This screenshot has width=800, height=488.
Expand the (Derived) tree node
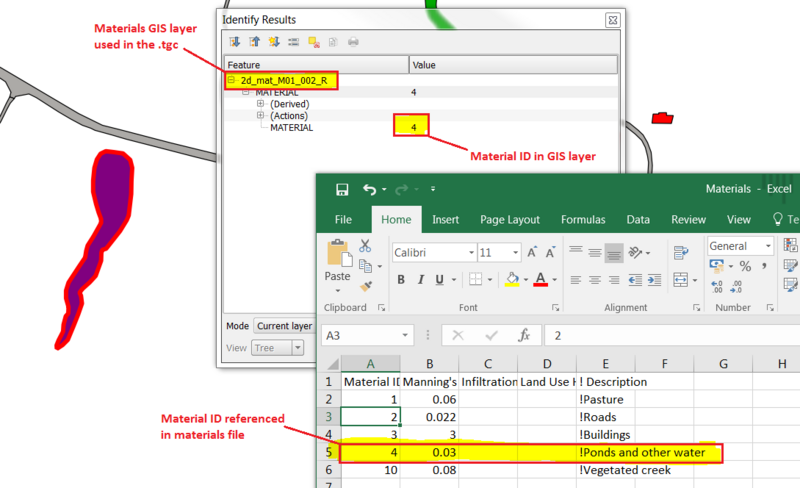pyautogui.click(x=260, y=104)
